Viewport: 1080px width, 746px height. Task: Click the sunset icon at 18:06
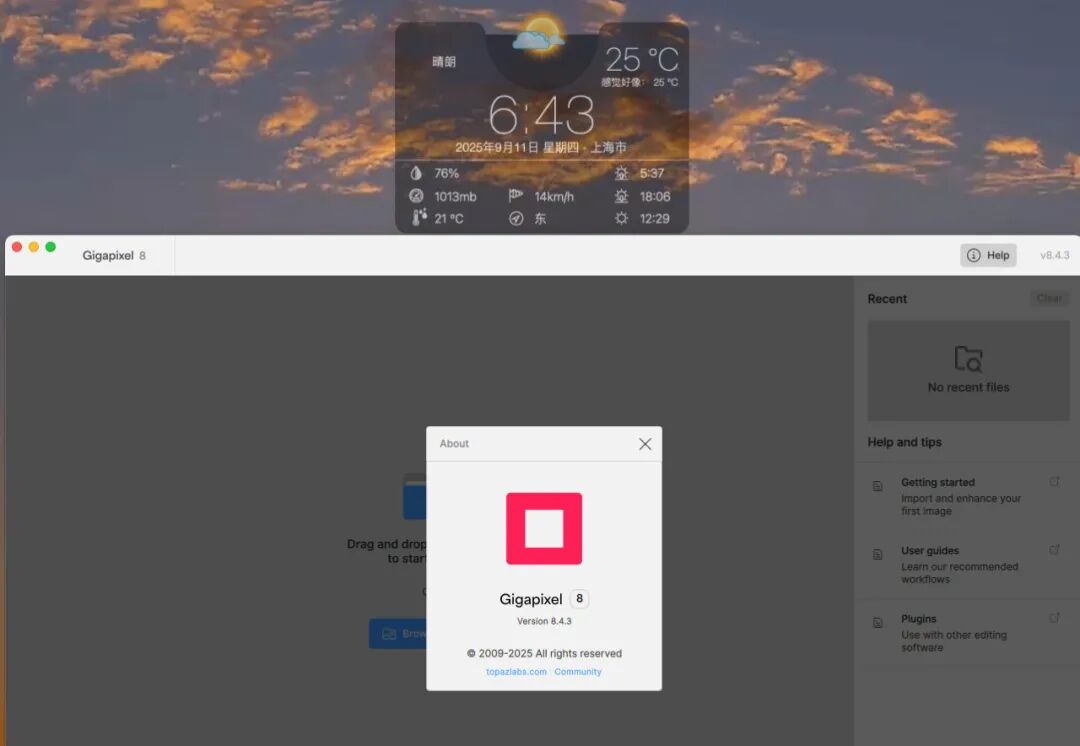click(x=621, y=197)
